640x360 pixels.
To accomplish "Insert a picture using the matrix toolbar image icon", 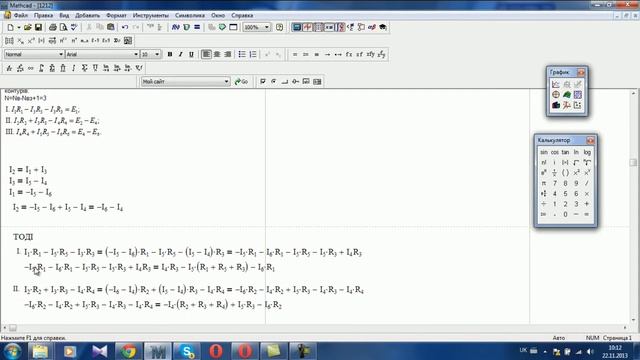I will click(128, 41).
